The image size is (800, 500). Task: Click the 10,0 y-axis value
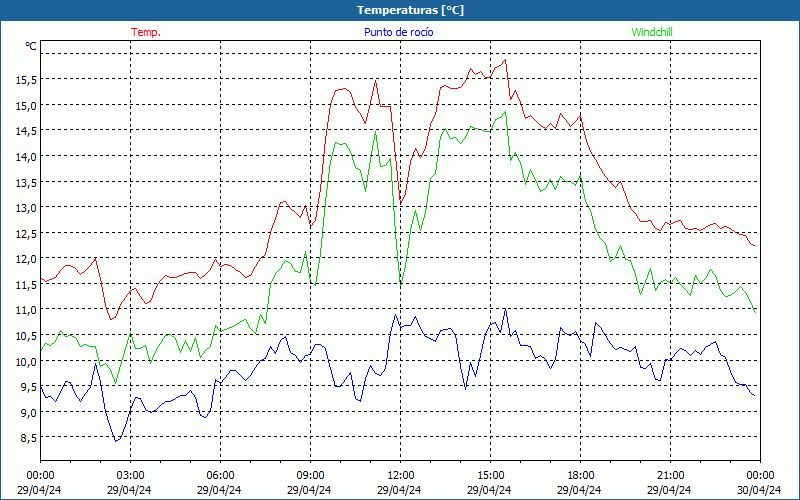click(x=26, y=361)
